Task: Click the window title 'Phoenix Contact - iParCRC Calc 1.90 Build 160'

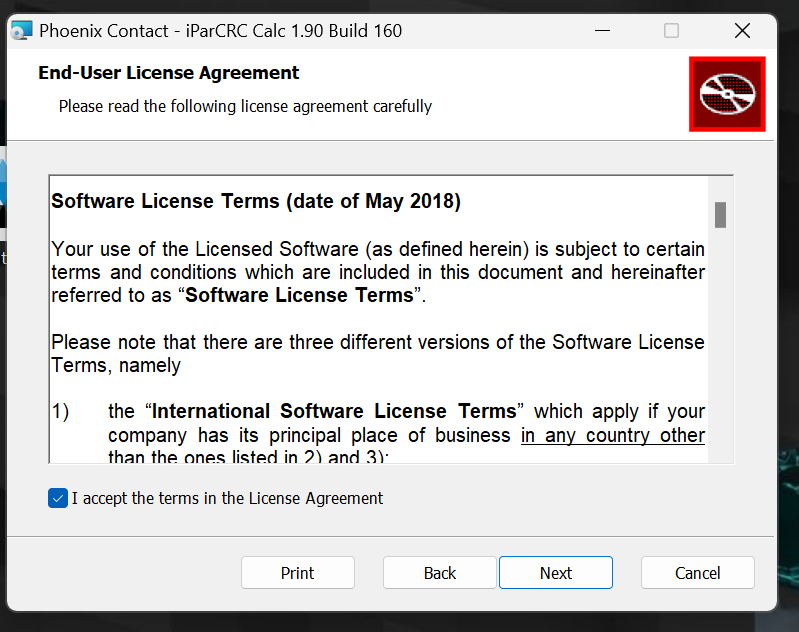Action: [x=221, y=31]
